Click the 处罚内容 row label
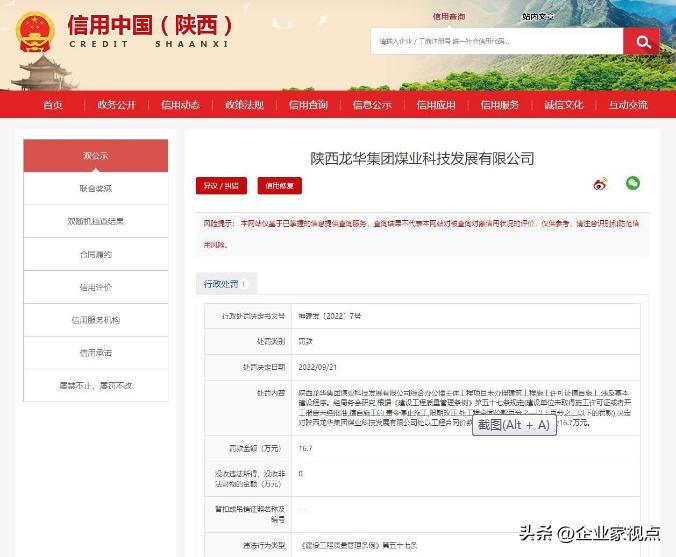 click(271, 393)
